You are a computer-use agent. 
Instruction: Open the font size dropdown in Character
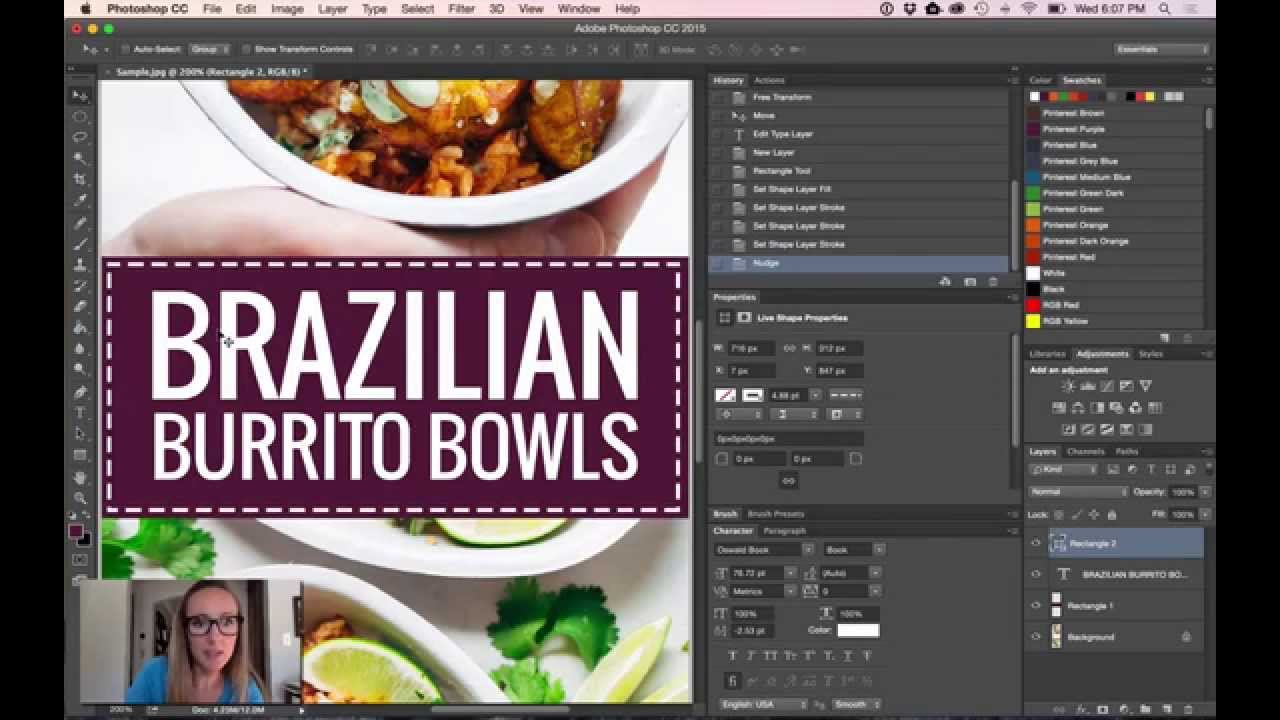790,573
